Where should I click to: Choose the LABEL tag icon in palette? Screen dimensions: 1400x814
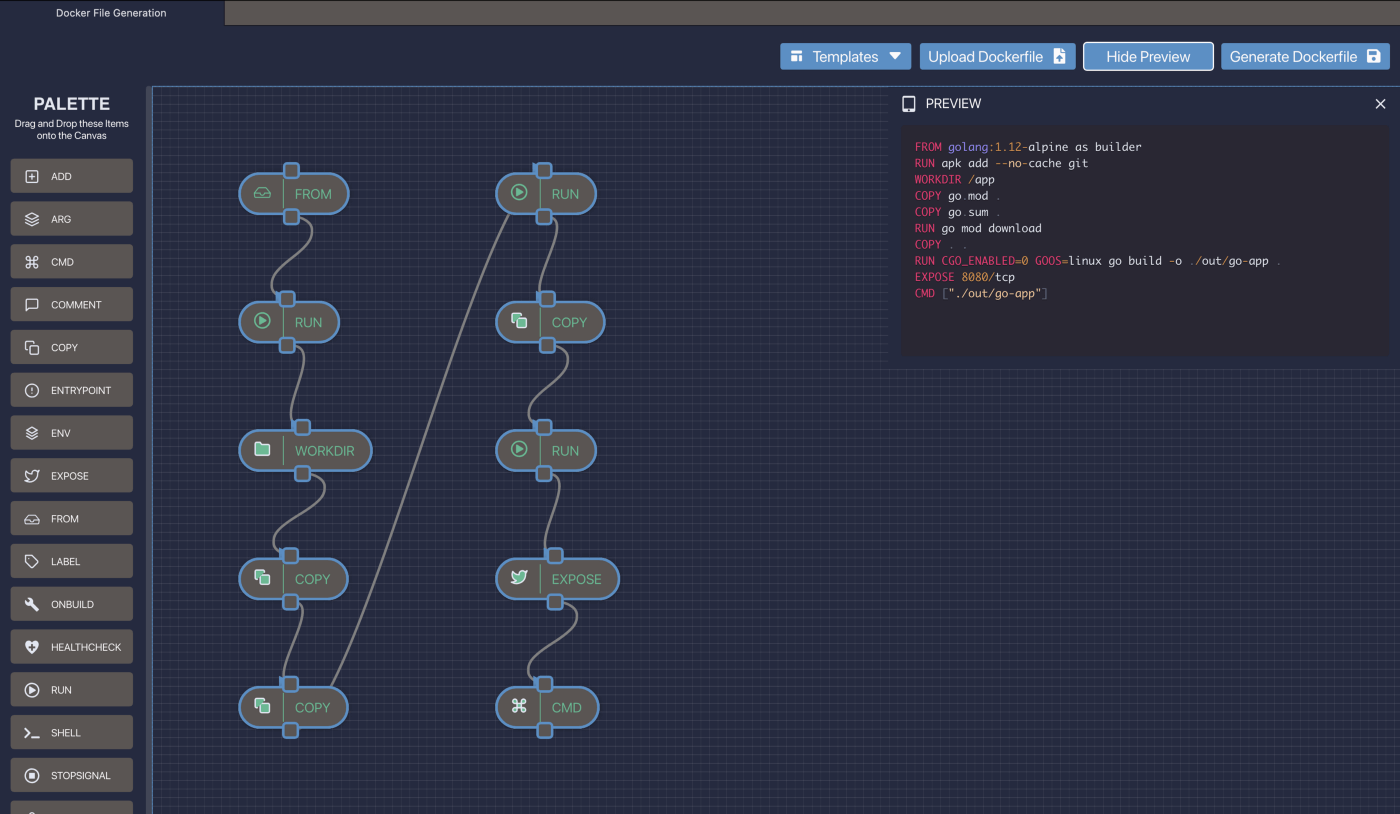tap(31, 562)
